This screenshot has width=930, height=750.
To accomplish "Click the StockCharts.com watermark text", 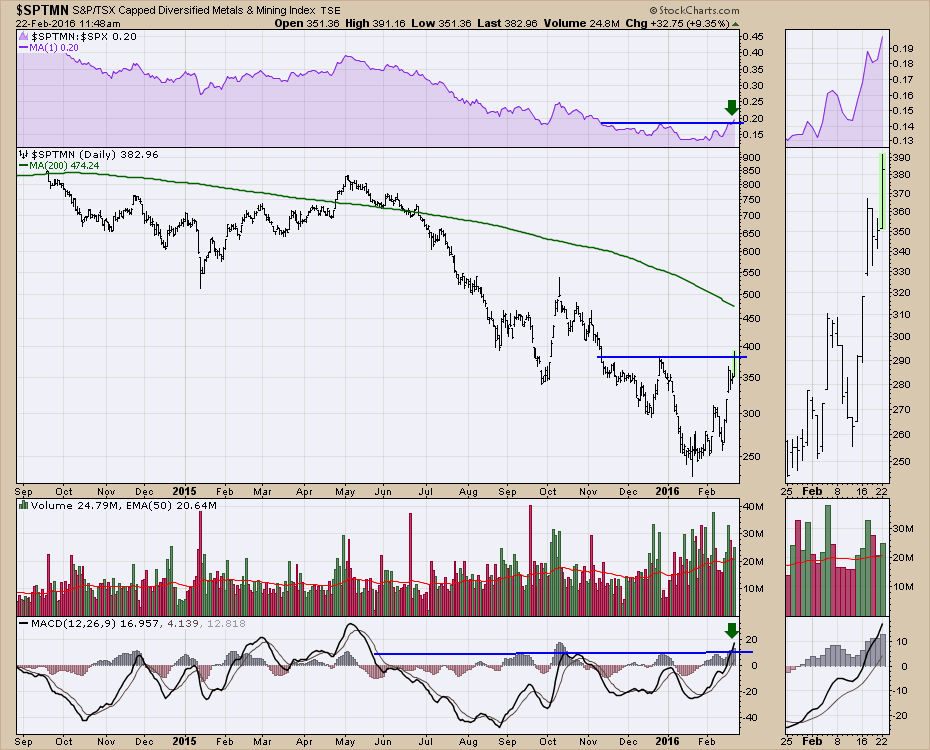I will pyautogui.click(x=695, y=10).
